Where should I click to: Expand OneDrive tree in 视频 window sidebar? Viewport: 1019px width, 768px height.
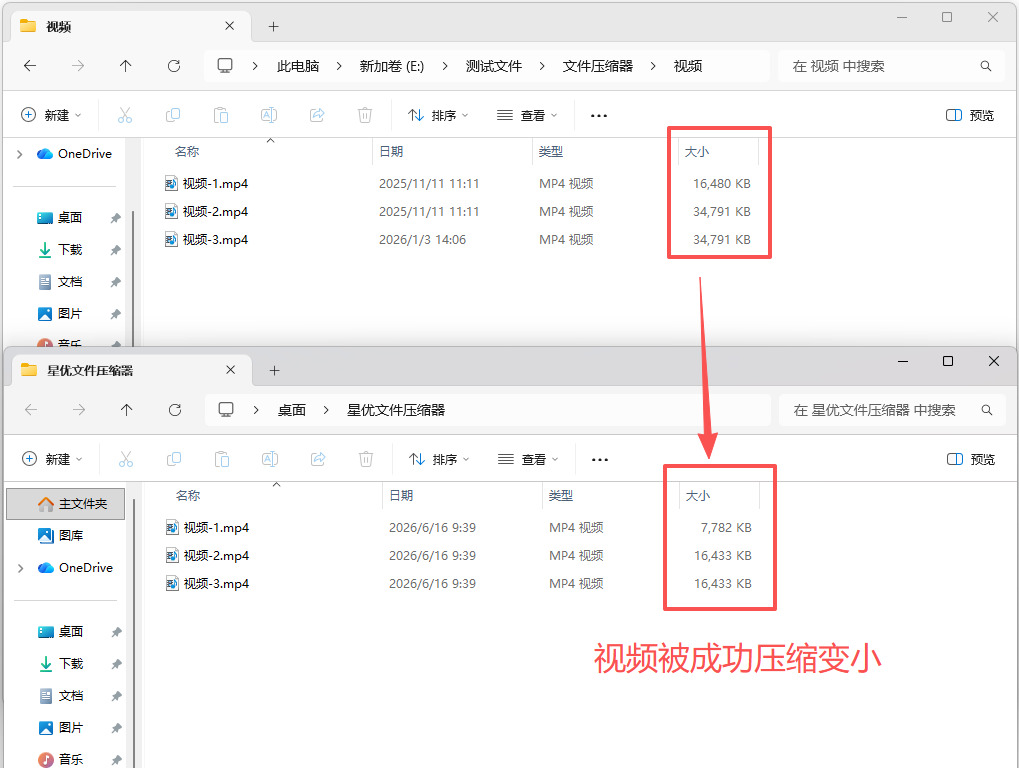pyautogui.click(x=19, y=154)
